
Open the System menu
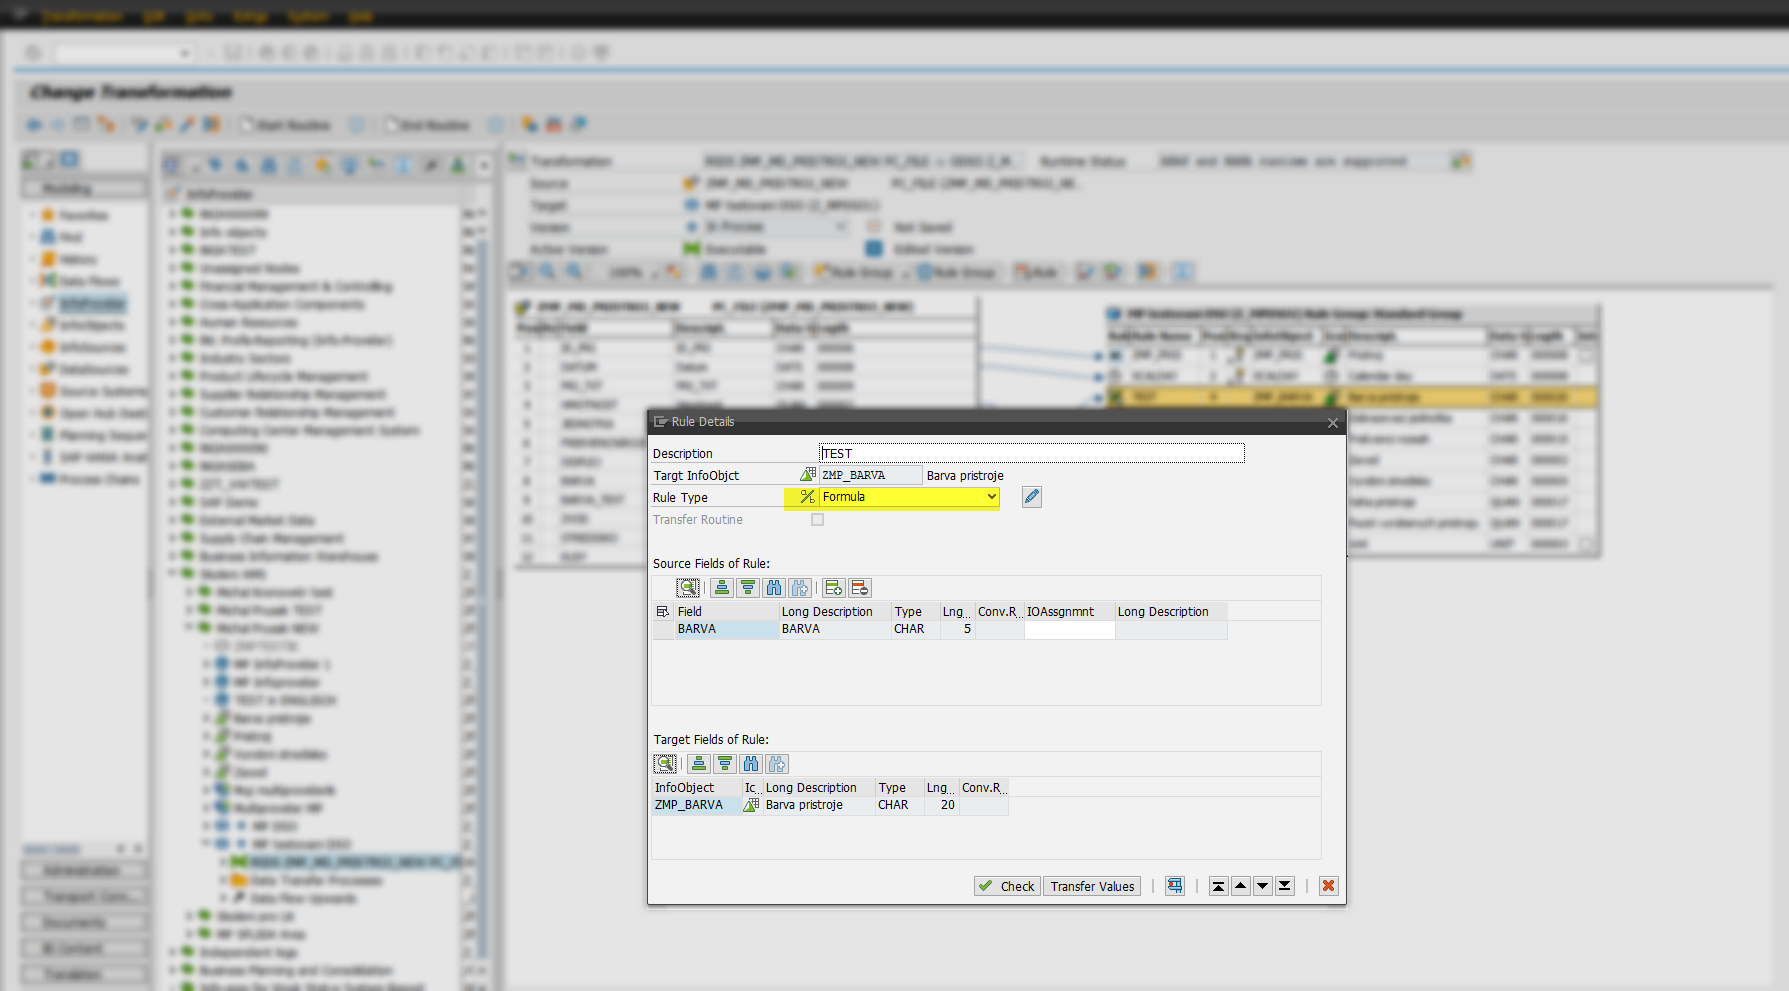[308, 16]
